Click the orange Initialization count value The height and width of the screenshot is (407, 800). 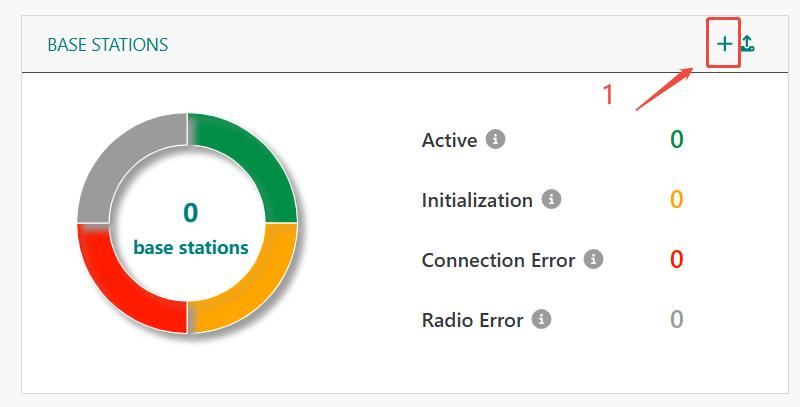[677, 199]
